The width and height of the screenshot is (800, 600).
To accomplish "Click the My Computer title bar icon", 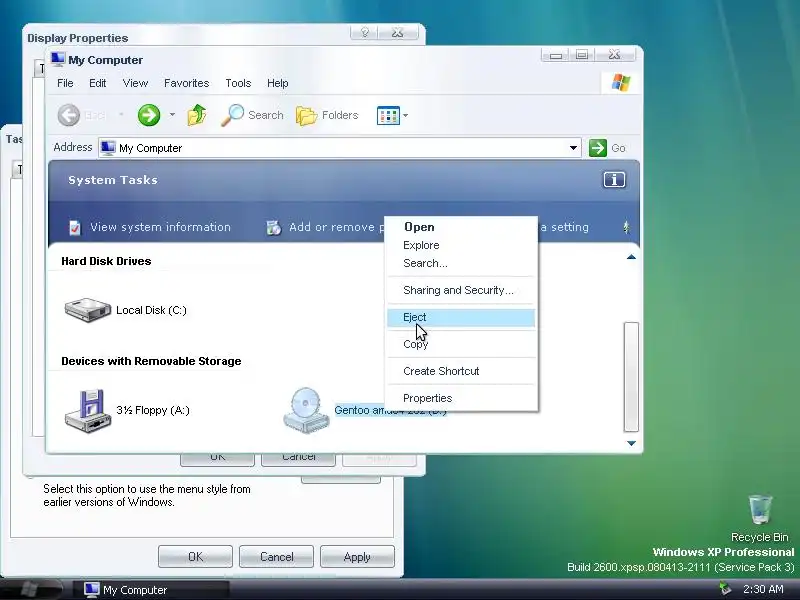I will (x=58, y=59).
